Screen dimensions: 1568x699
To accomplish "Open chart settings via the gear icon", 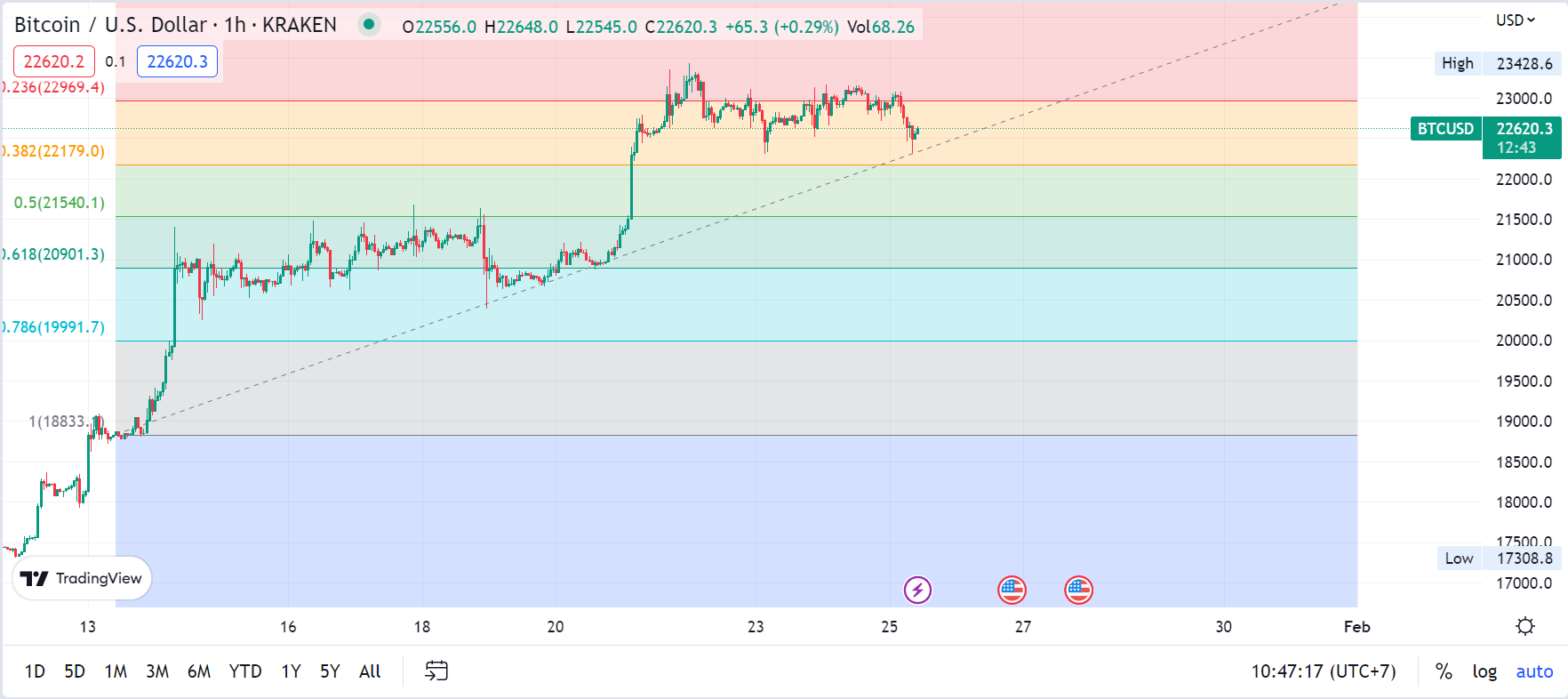I will (1524, 625).
